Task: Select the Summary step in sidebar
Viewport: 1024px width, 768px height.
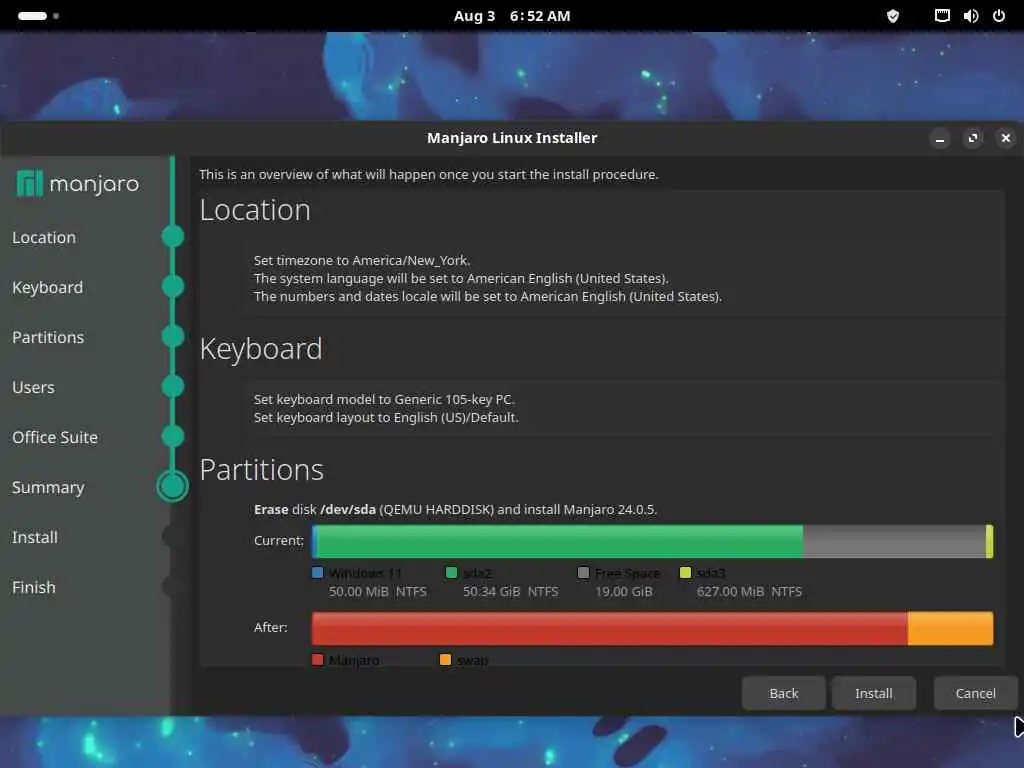Action: tap(48, 487)
